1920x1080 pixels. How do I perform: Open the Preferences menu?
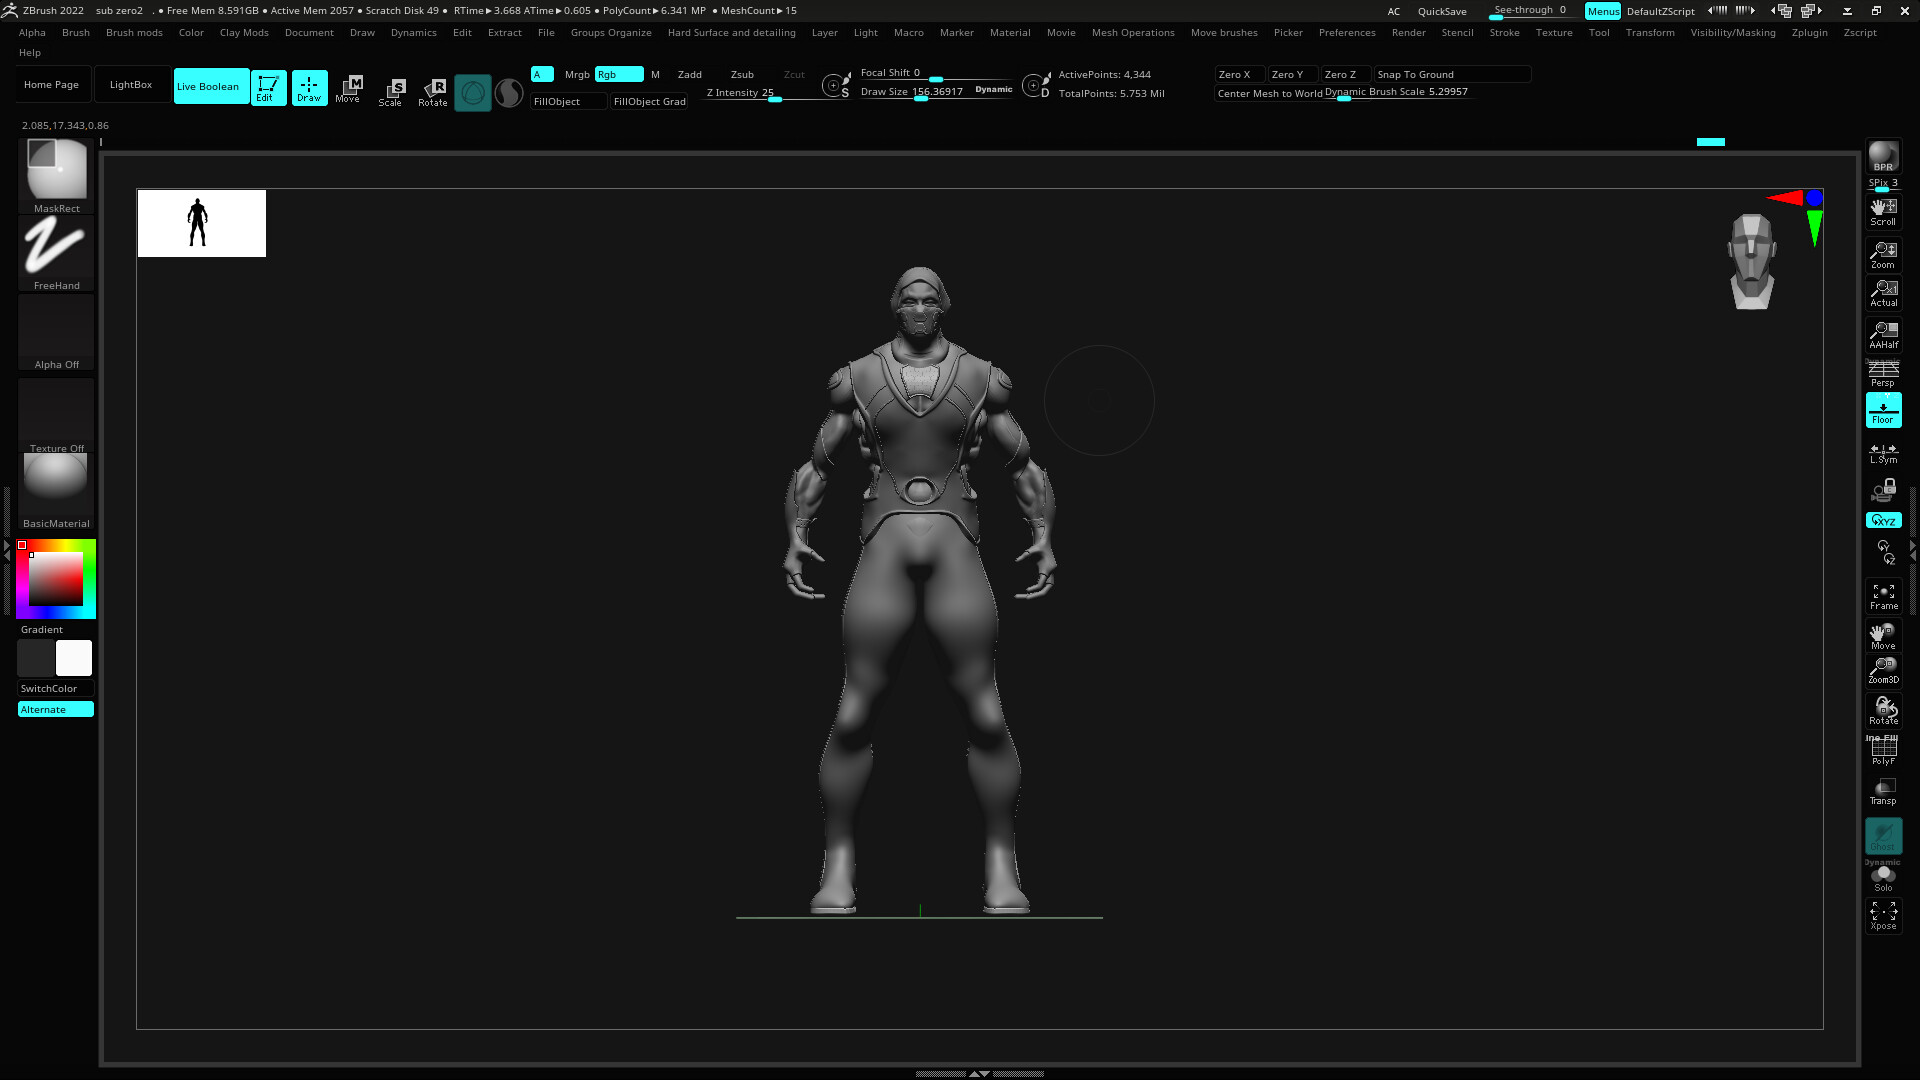click(x=1346, y=32)
